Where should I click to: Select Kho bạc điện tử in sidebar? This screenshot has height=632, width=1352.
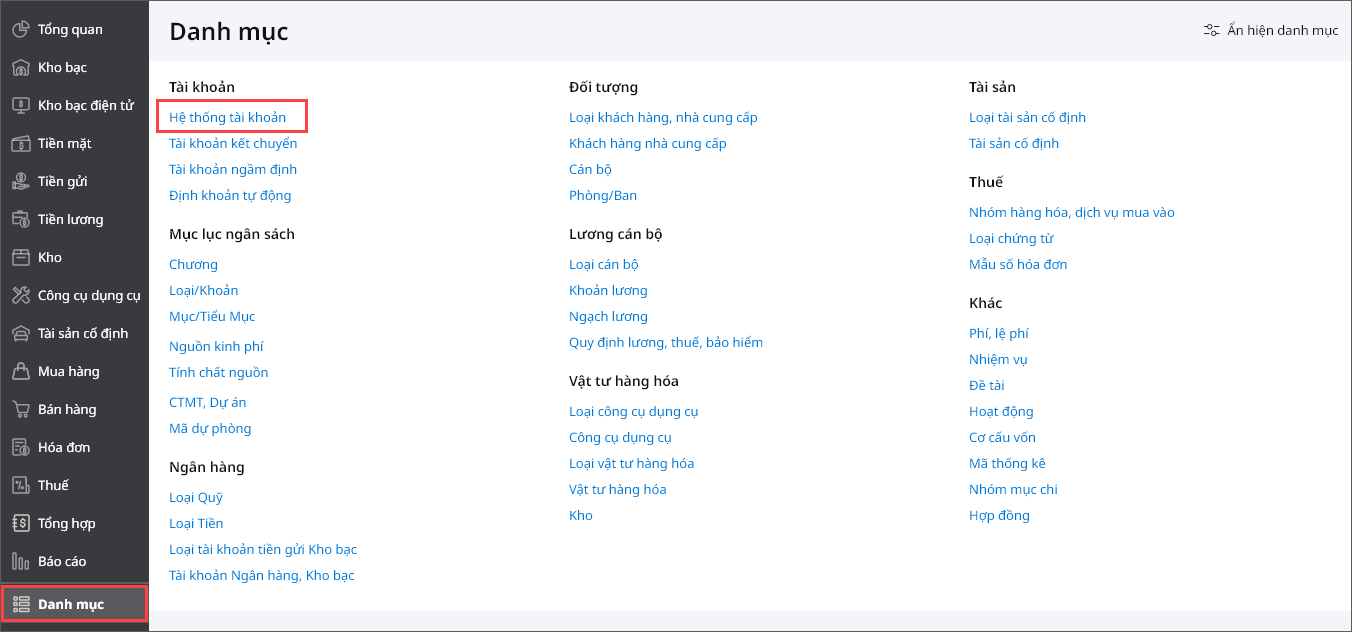click(x=85, y=105)
